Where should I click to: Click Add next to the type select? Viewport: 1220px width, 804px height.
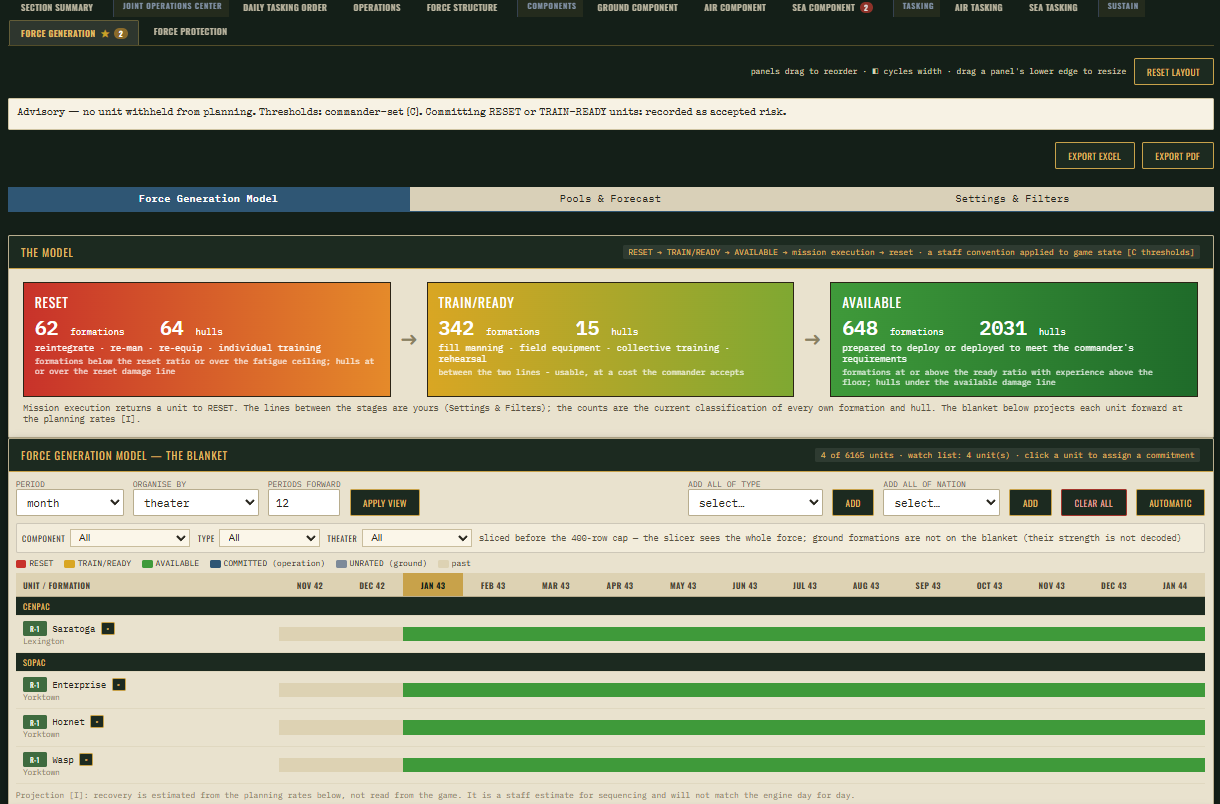click(853, 502)
